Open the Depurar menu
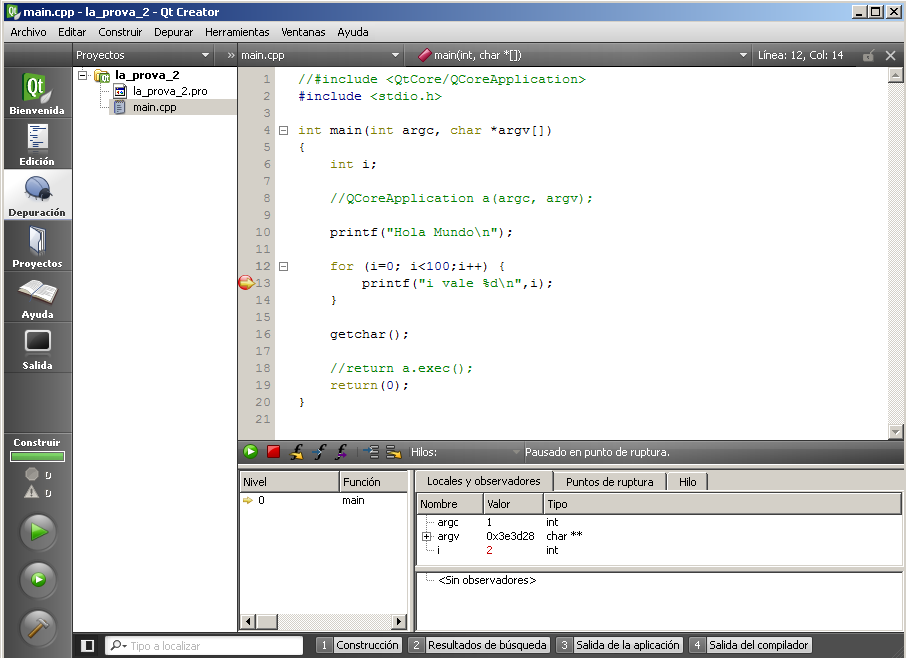The width and height of the screenshot is (906, 658). coord(173,32)
